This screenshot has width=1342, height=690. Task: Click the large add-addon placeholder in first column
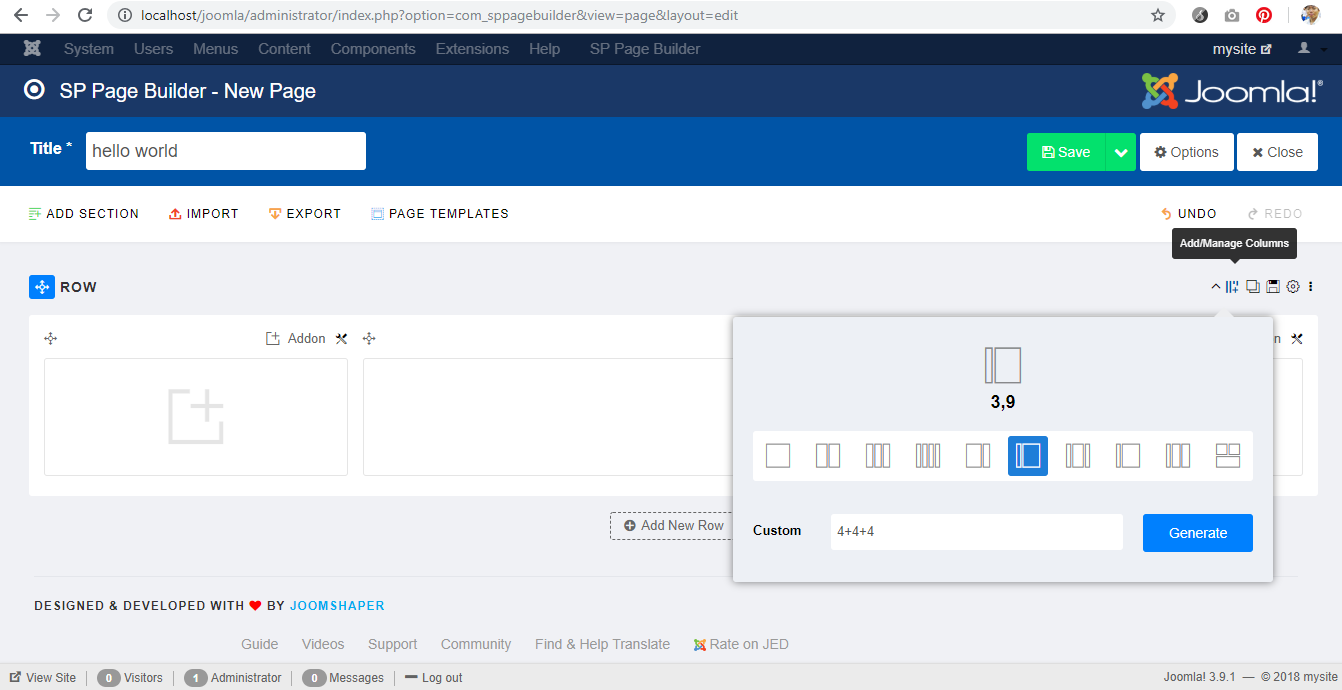tap(196, 417)
